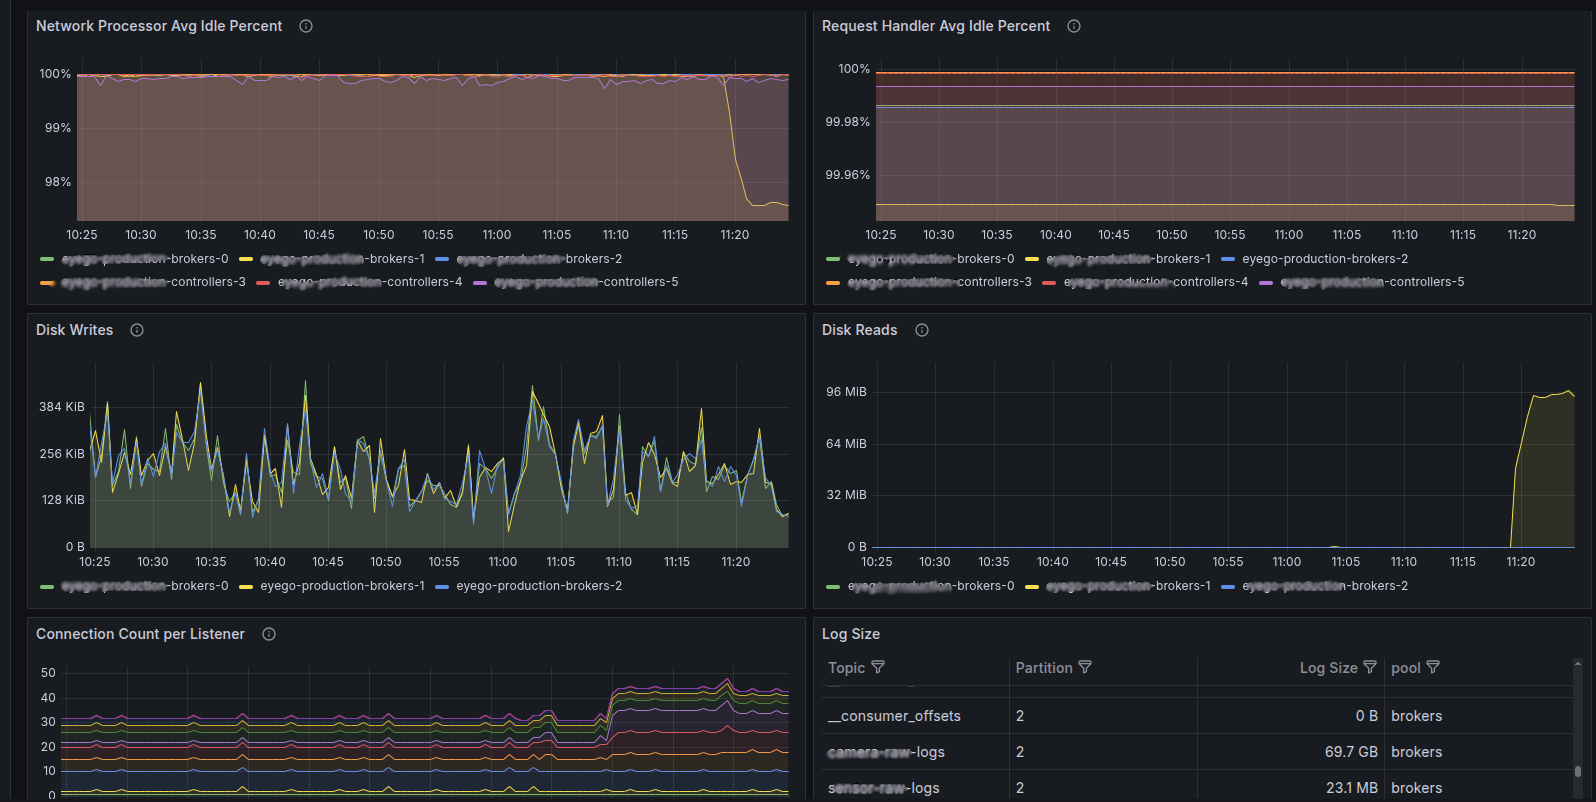
Task: Open the Log Size column filter icon
Action: tap(1370, 667)
